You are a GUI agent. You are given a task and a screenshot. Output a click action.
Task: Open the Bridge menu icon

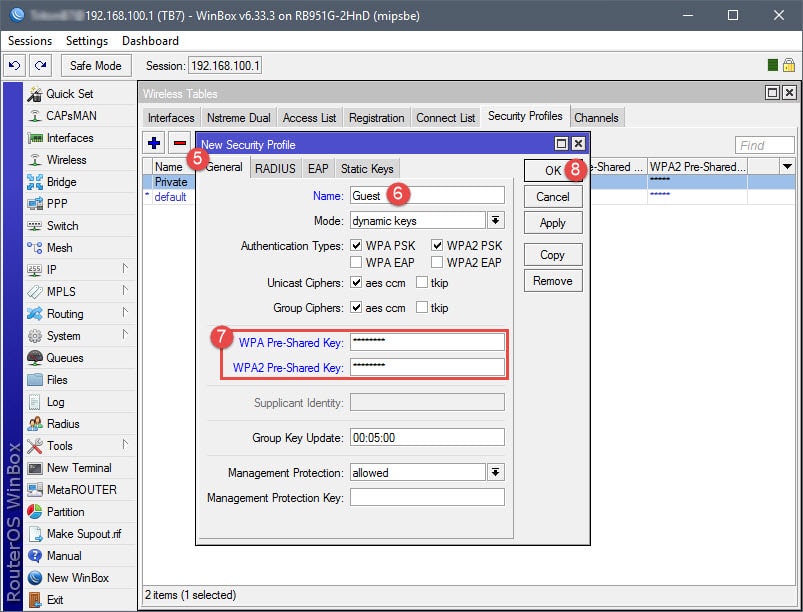click(35, 182)
